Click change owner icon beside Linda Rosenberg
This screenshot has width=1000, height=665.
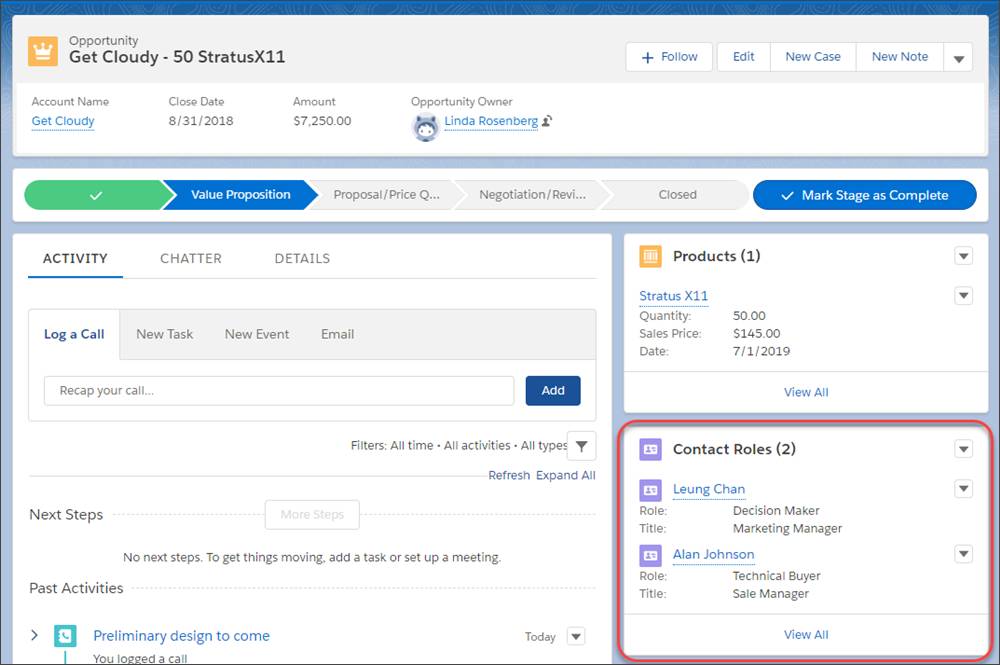click(x=547, y=121)
